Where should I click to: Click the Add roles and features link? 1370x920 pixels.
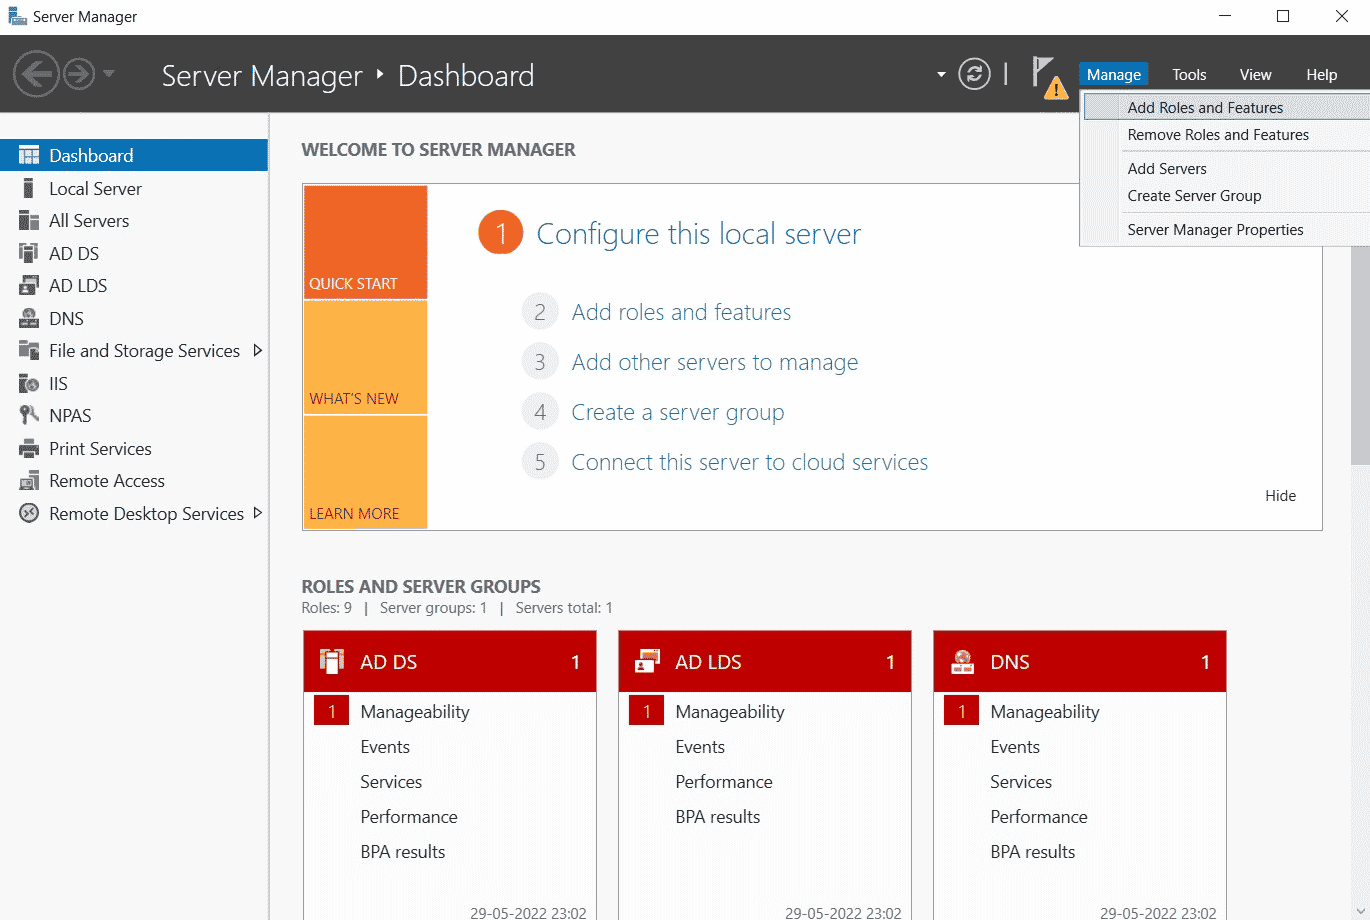pos(681,312)
